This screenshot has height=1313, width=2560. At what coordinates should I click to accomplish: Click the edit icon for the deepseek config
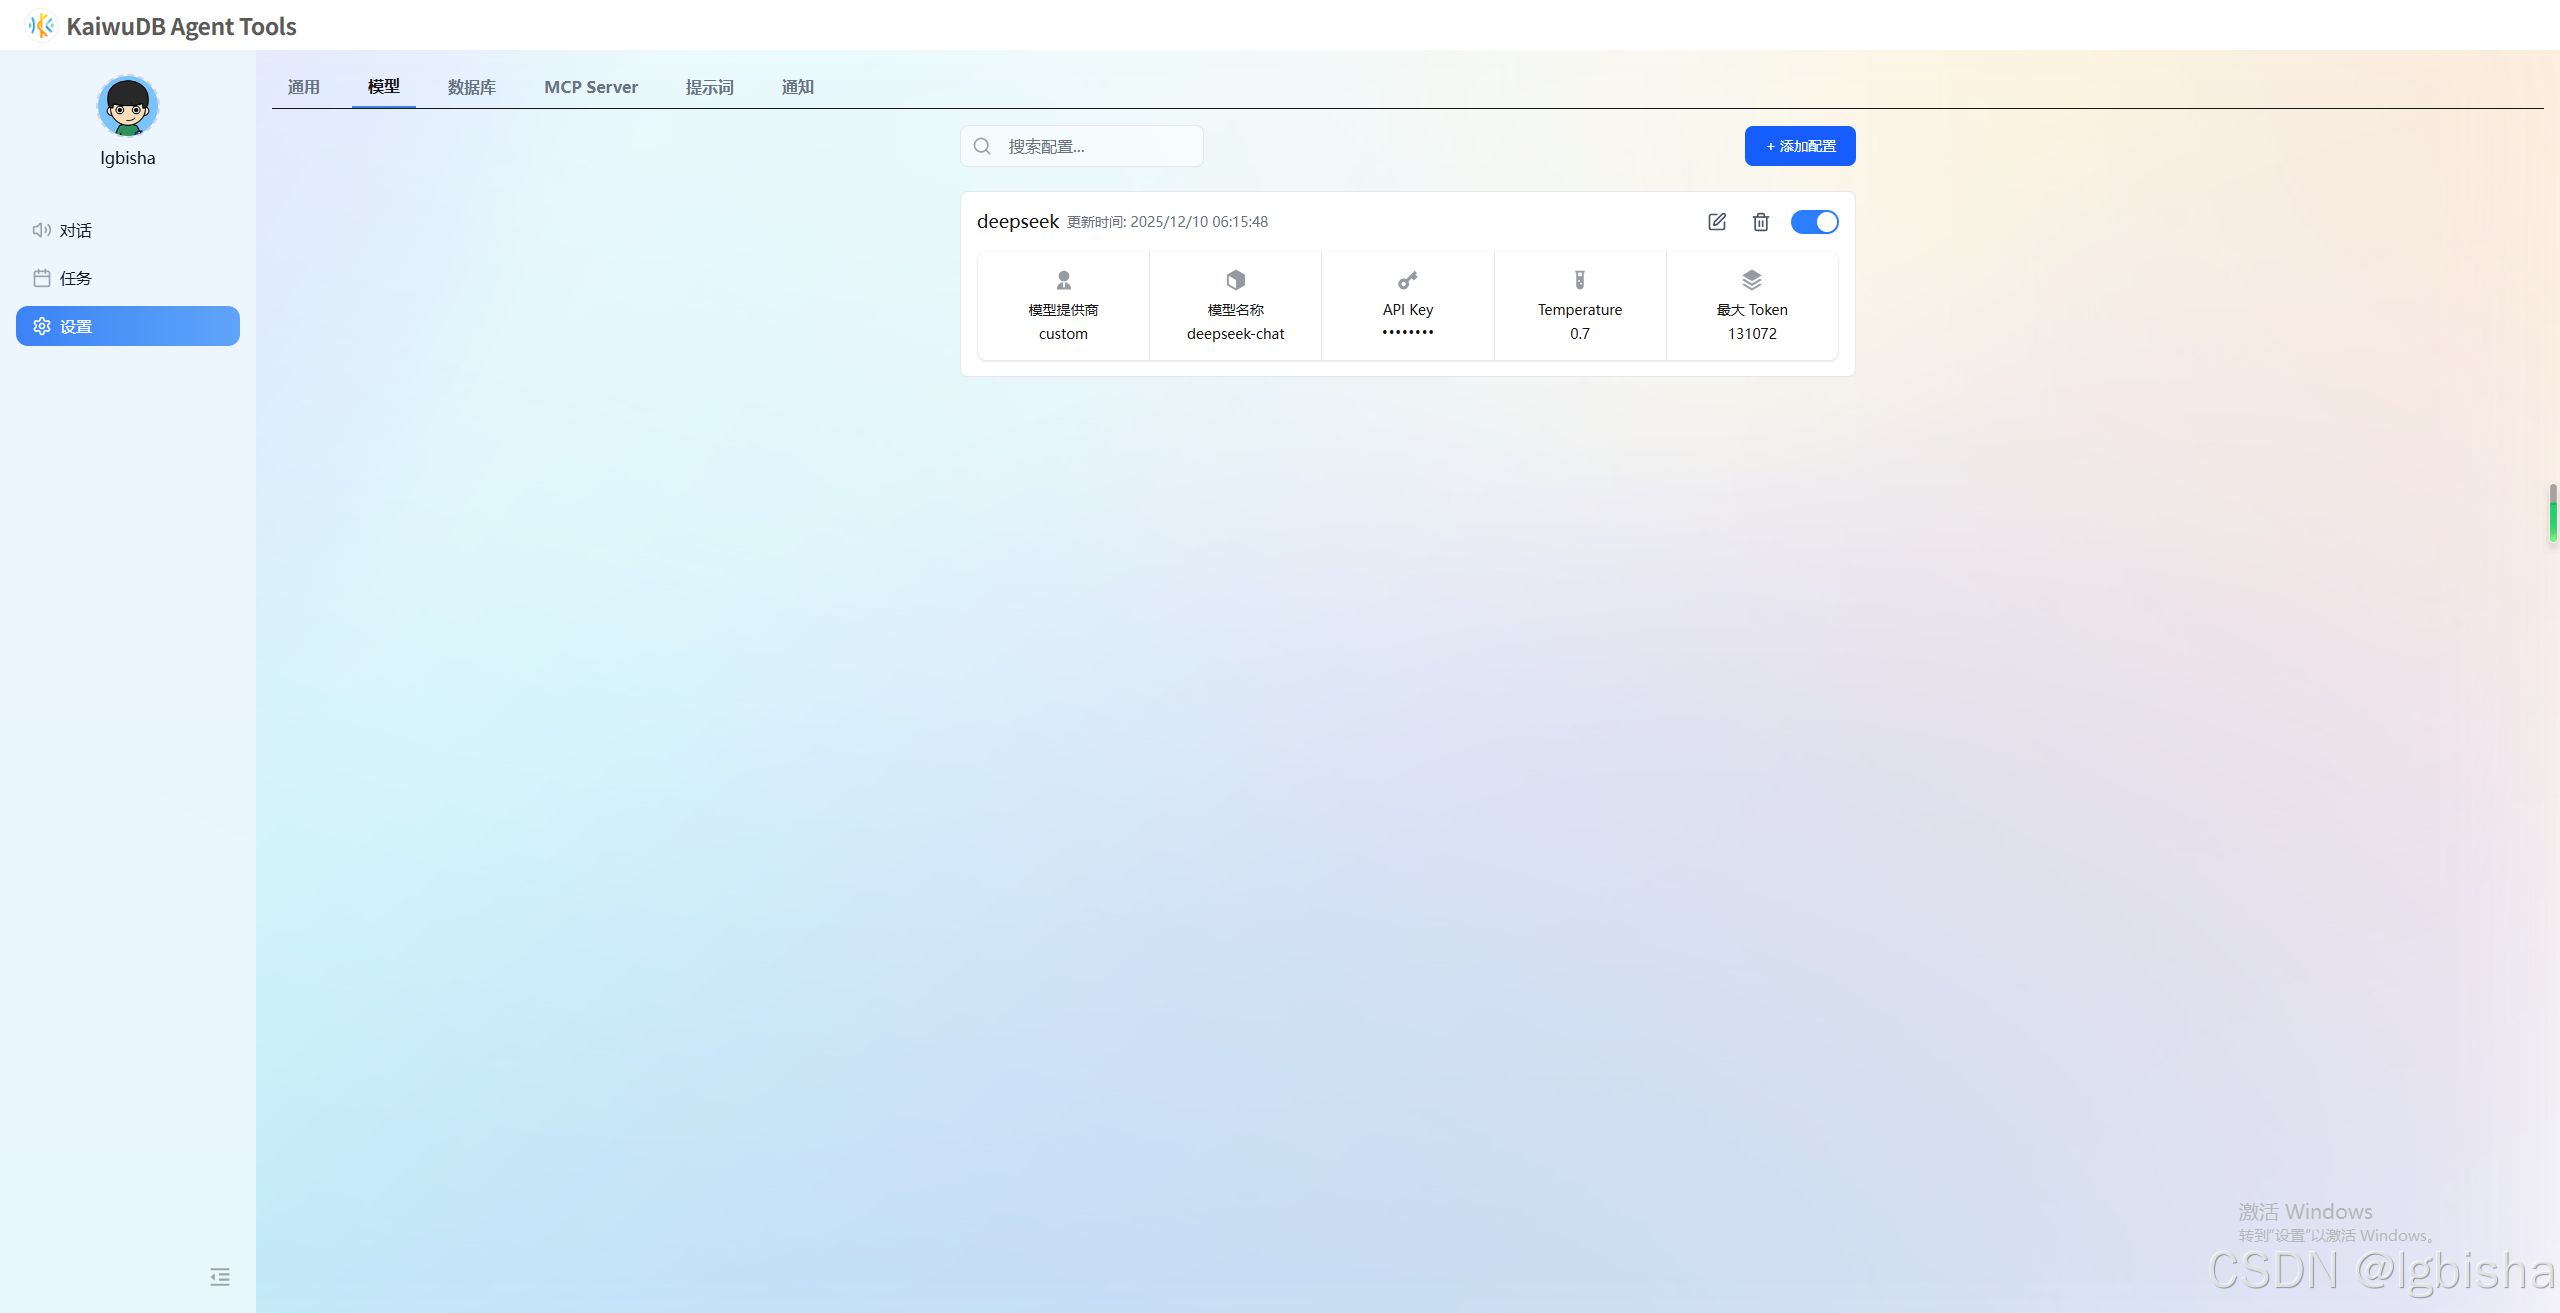[x=1717, y=222]
